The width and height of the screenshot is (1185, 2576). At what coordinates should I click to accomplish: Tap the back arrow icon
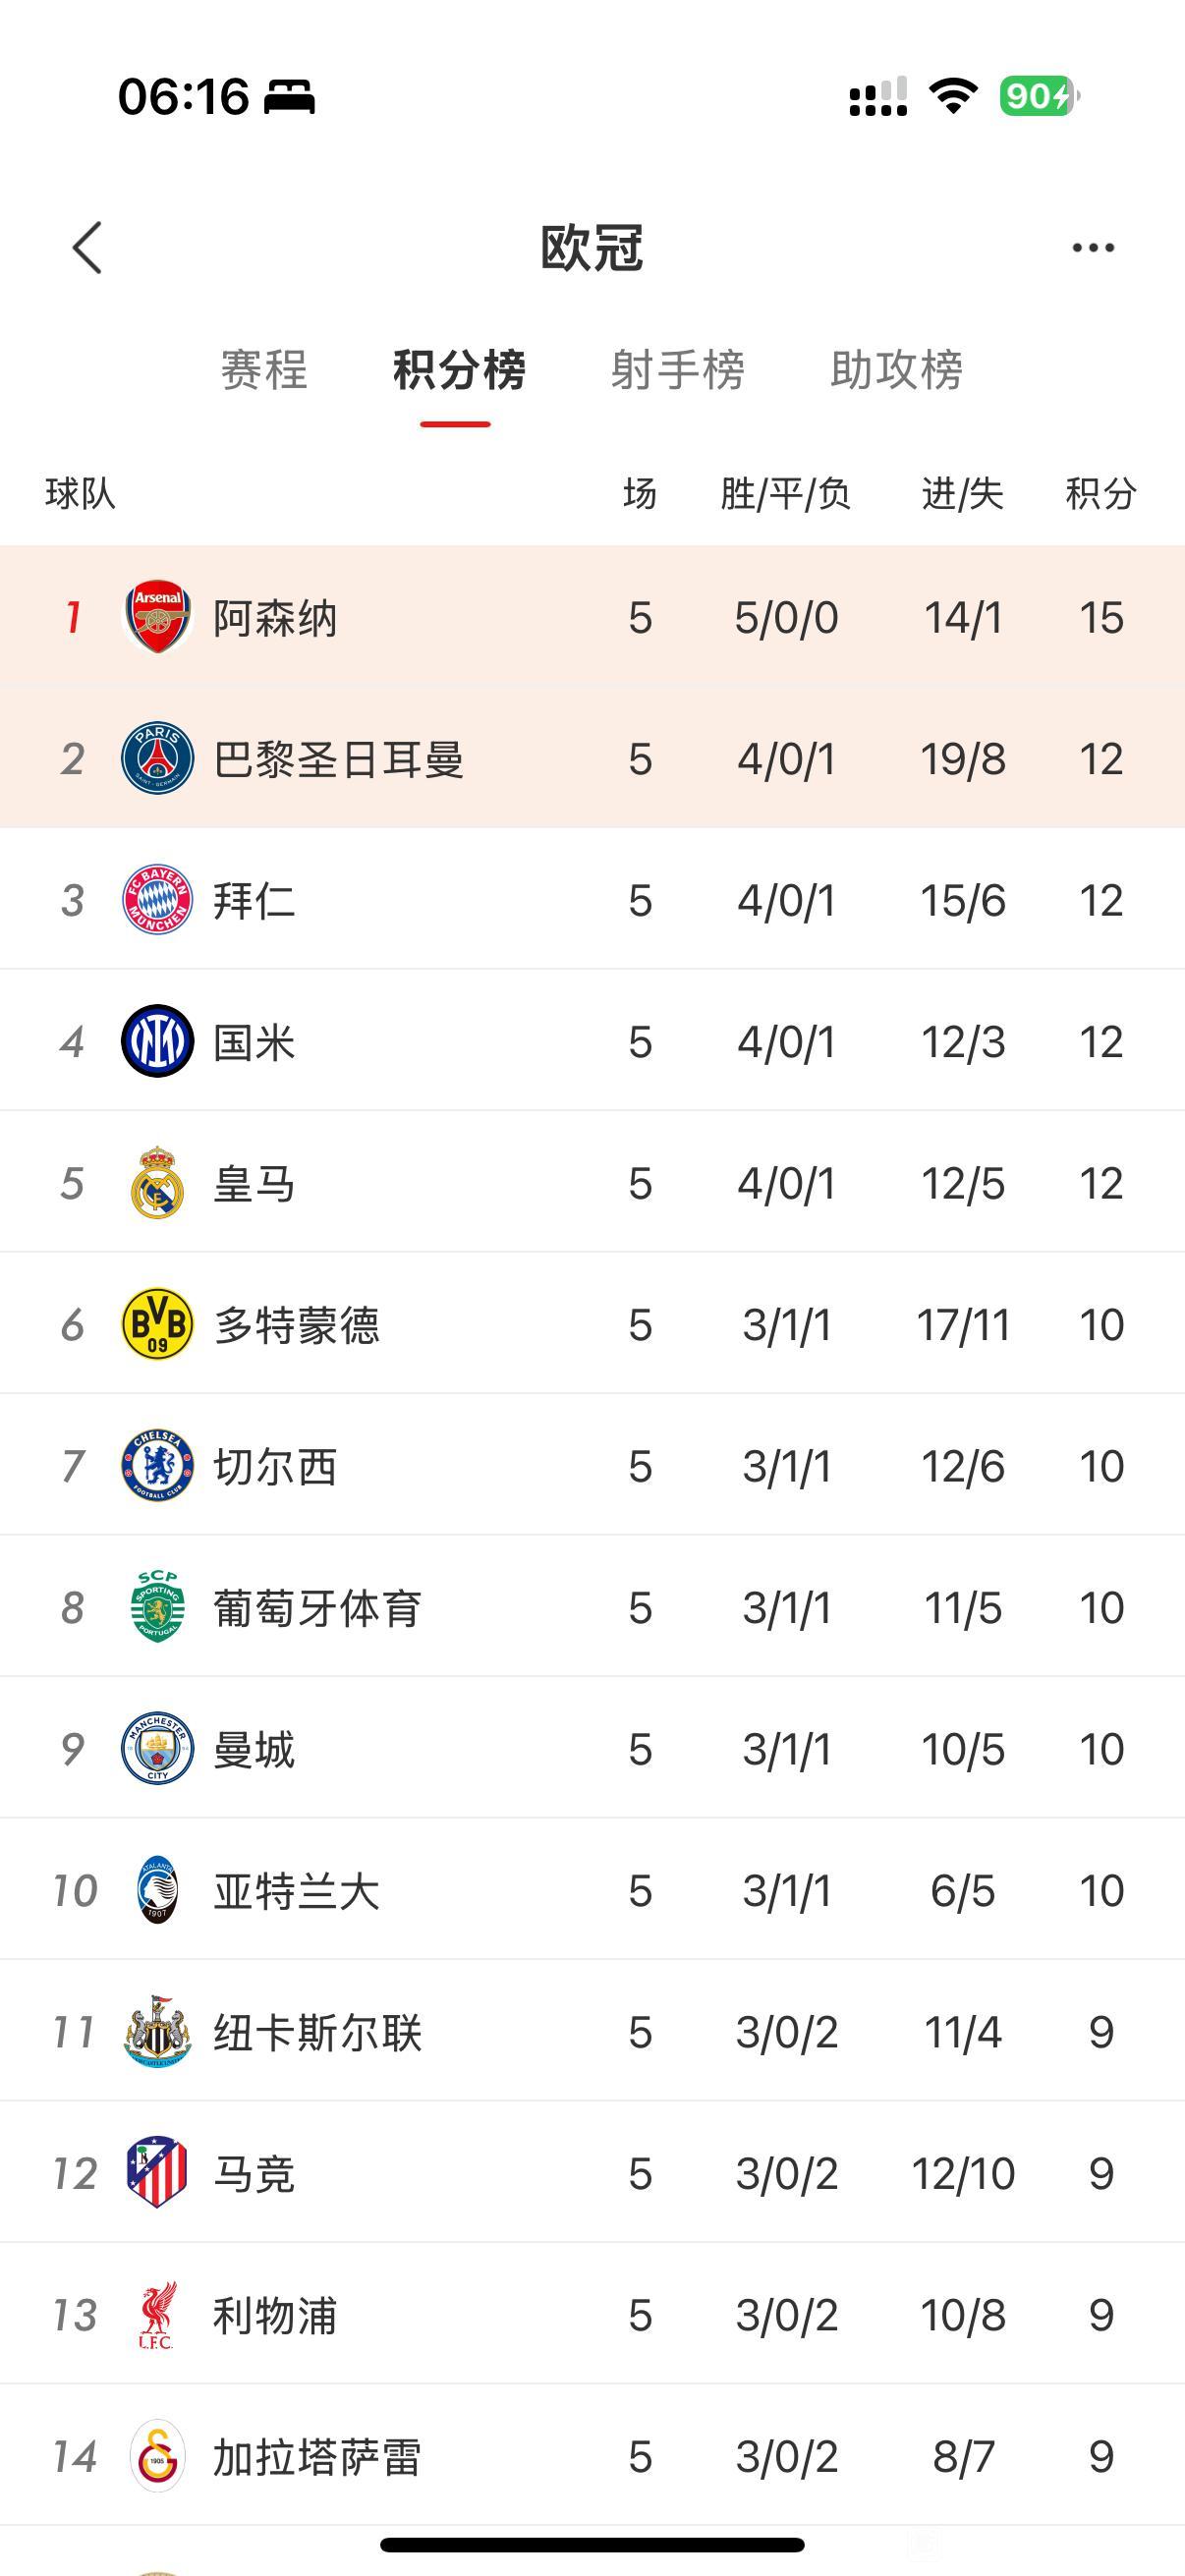(88, 248)
